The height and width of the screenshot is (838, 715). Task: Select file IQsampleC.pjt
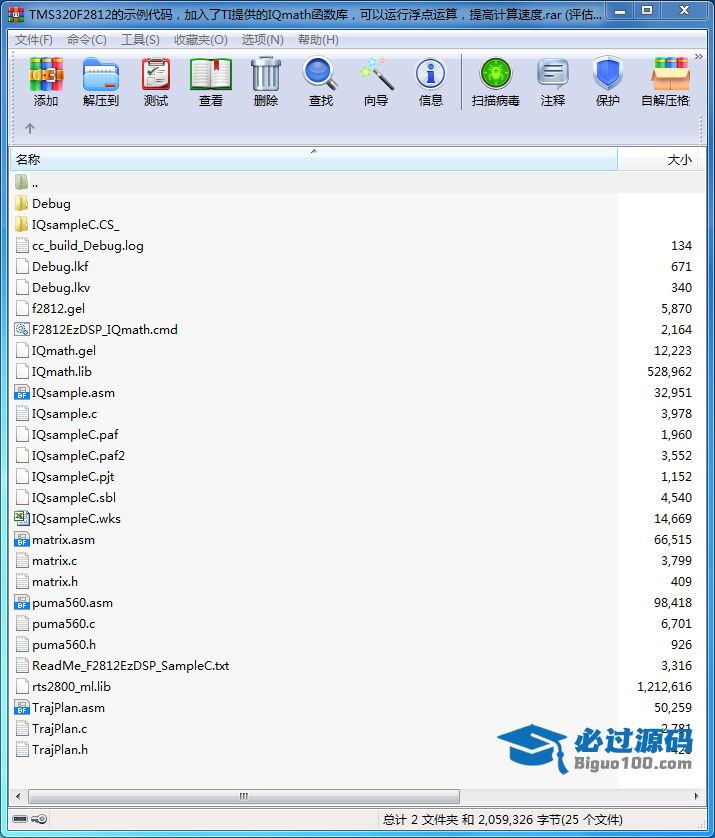[x=73, y=477]
